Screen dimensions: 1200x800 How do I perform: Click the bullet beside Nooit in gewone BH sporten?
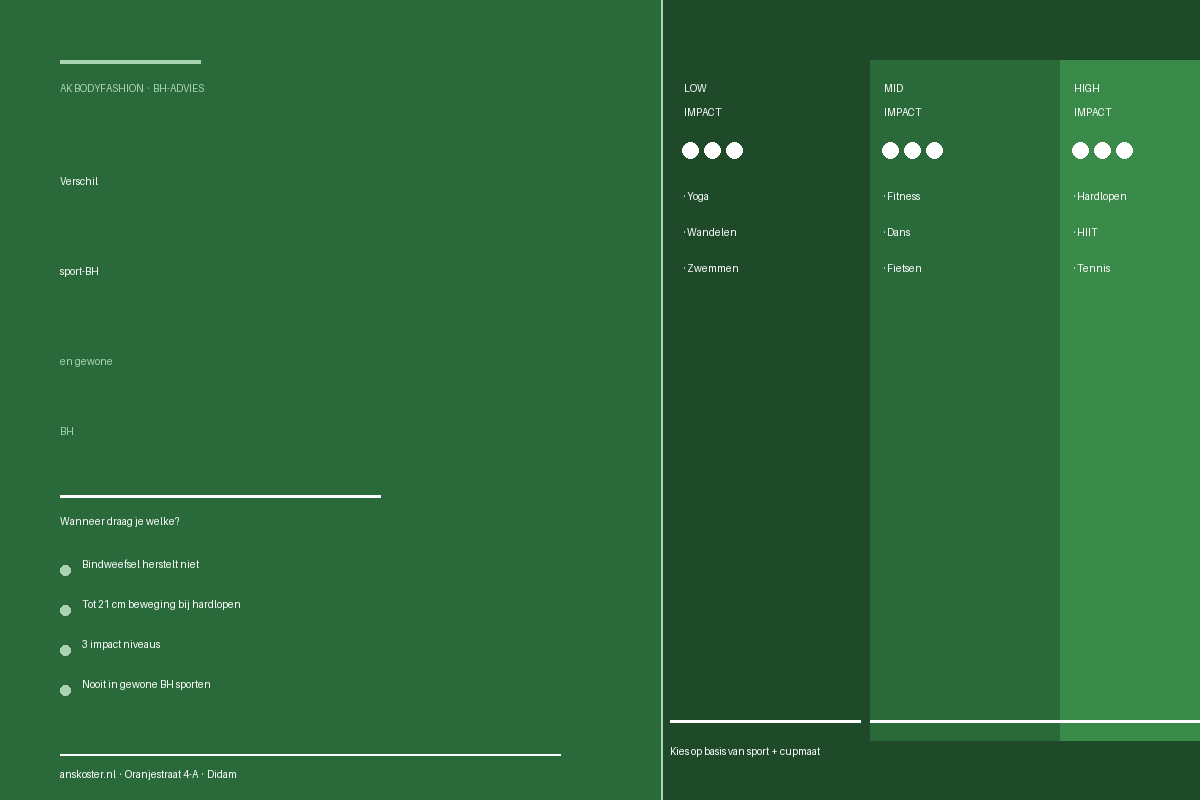(x=65, y=691)
